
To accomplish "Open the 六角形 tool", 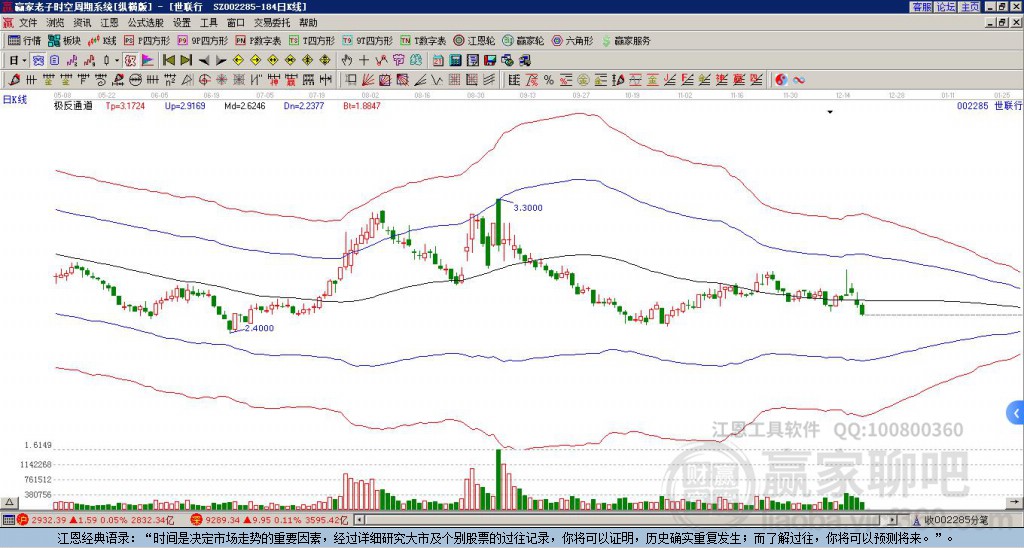I will 573,40.
